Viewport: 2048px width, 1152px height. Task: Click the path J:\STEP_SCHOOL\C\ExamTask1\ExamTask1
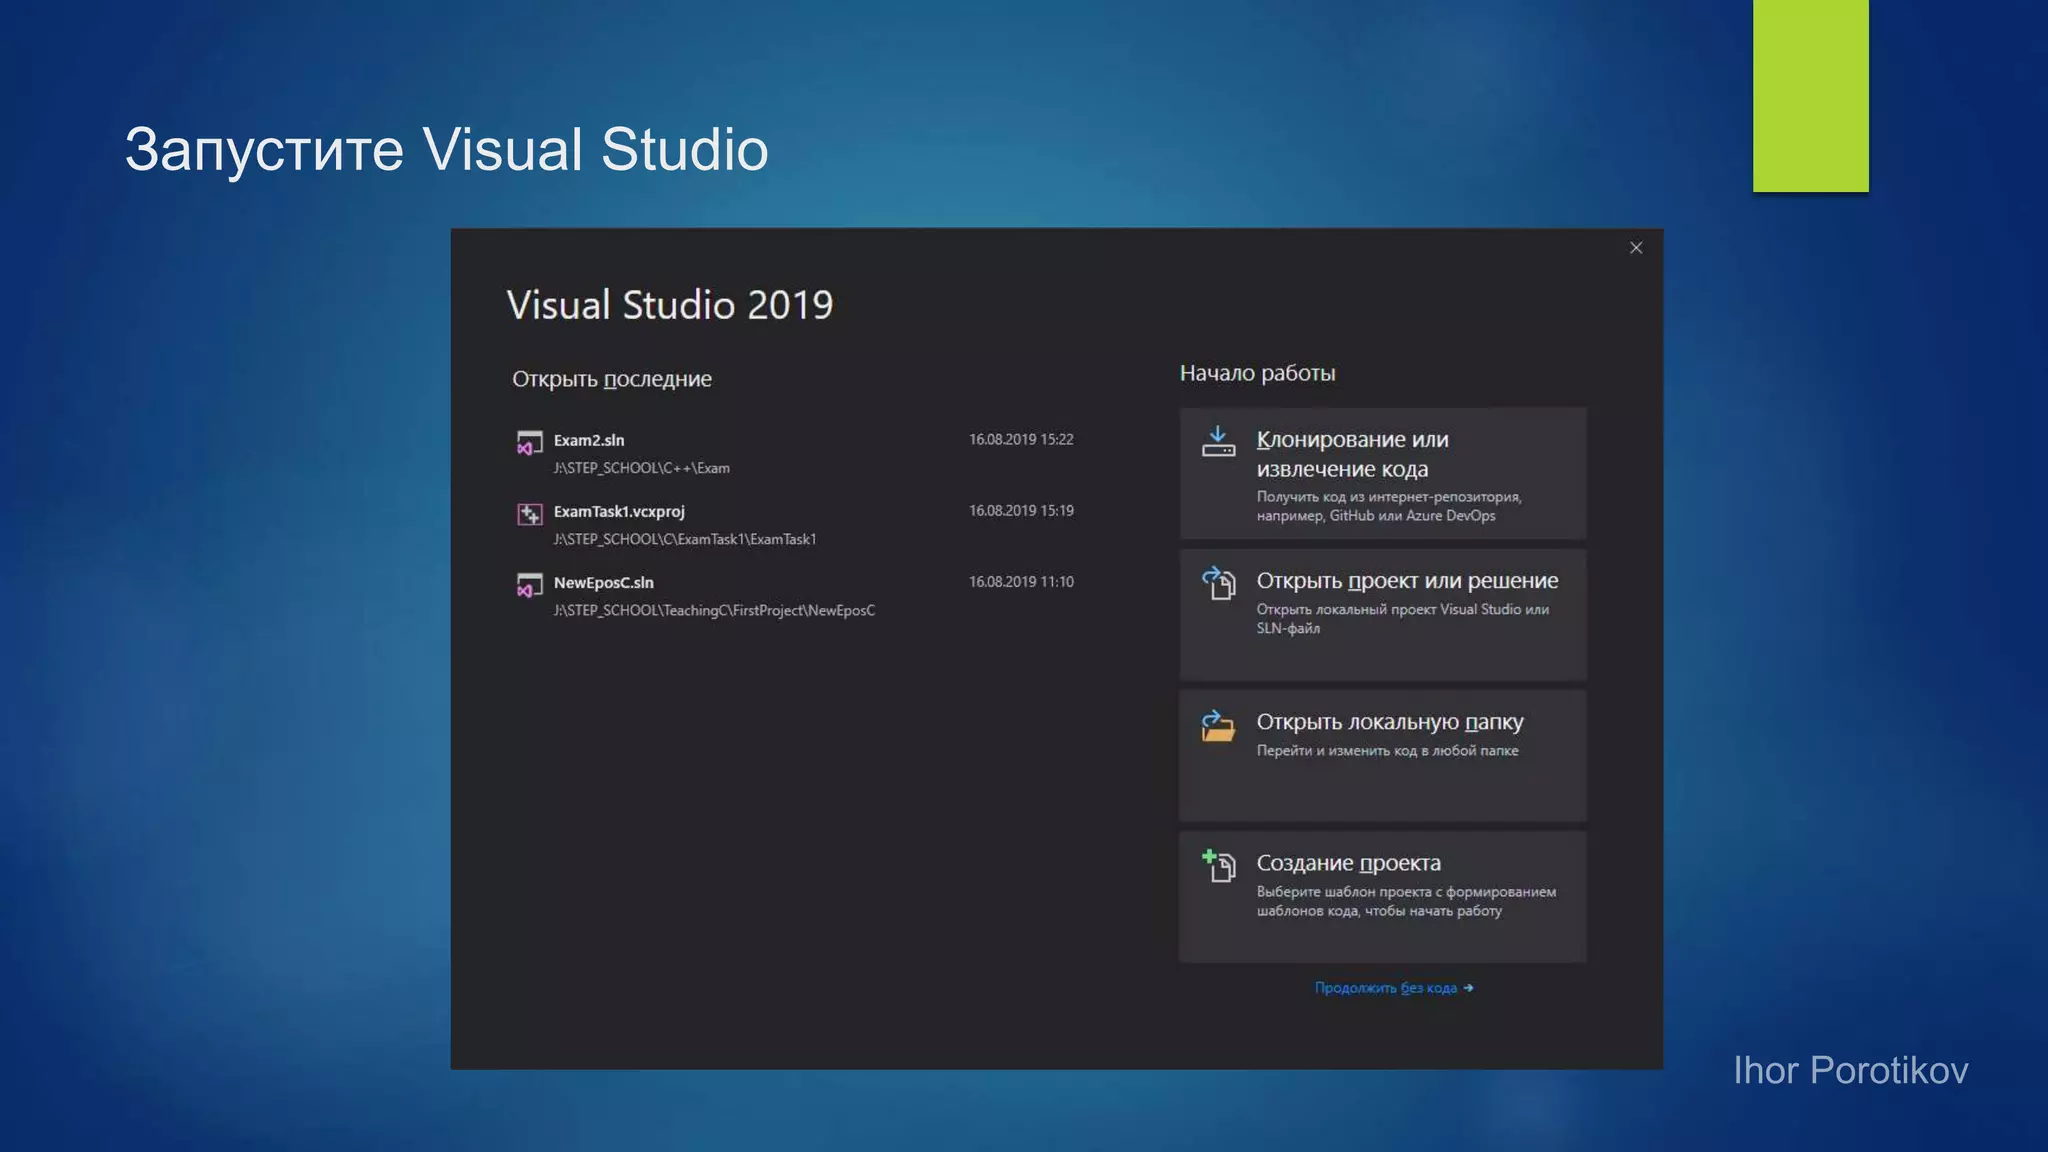[x=685, y=539]
